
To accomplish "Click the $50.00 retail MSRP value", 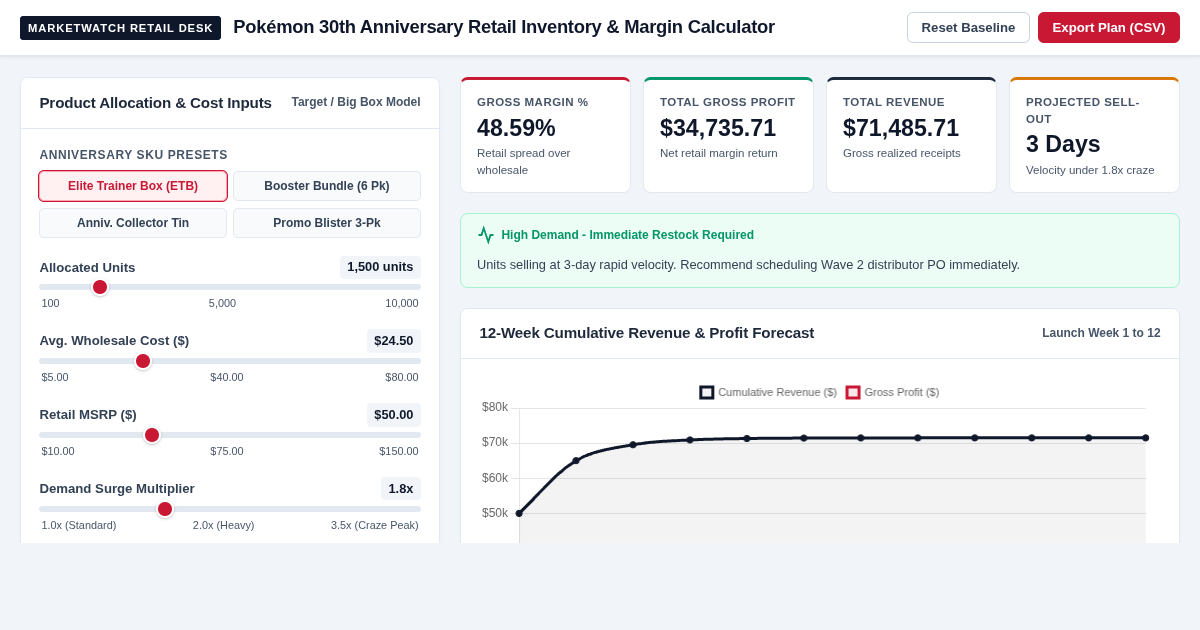I will point(394,415).
